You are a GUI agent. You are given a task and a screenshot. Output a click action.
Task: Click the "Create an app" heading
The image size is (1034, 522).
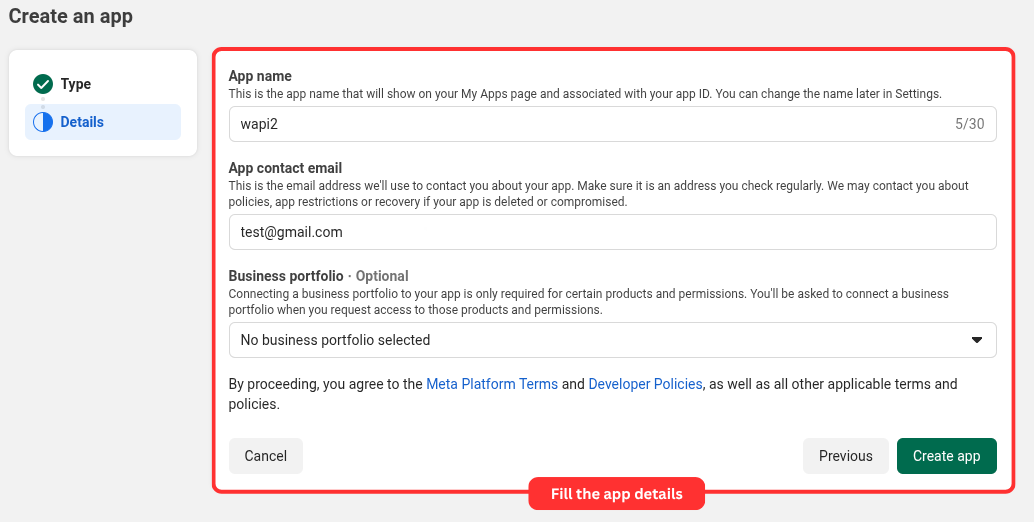point(71,16)
